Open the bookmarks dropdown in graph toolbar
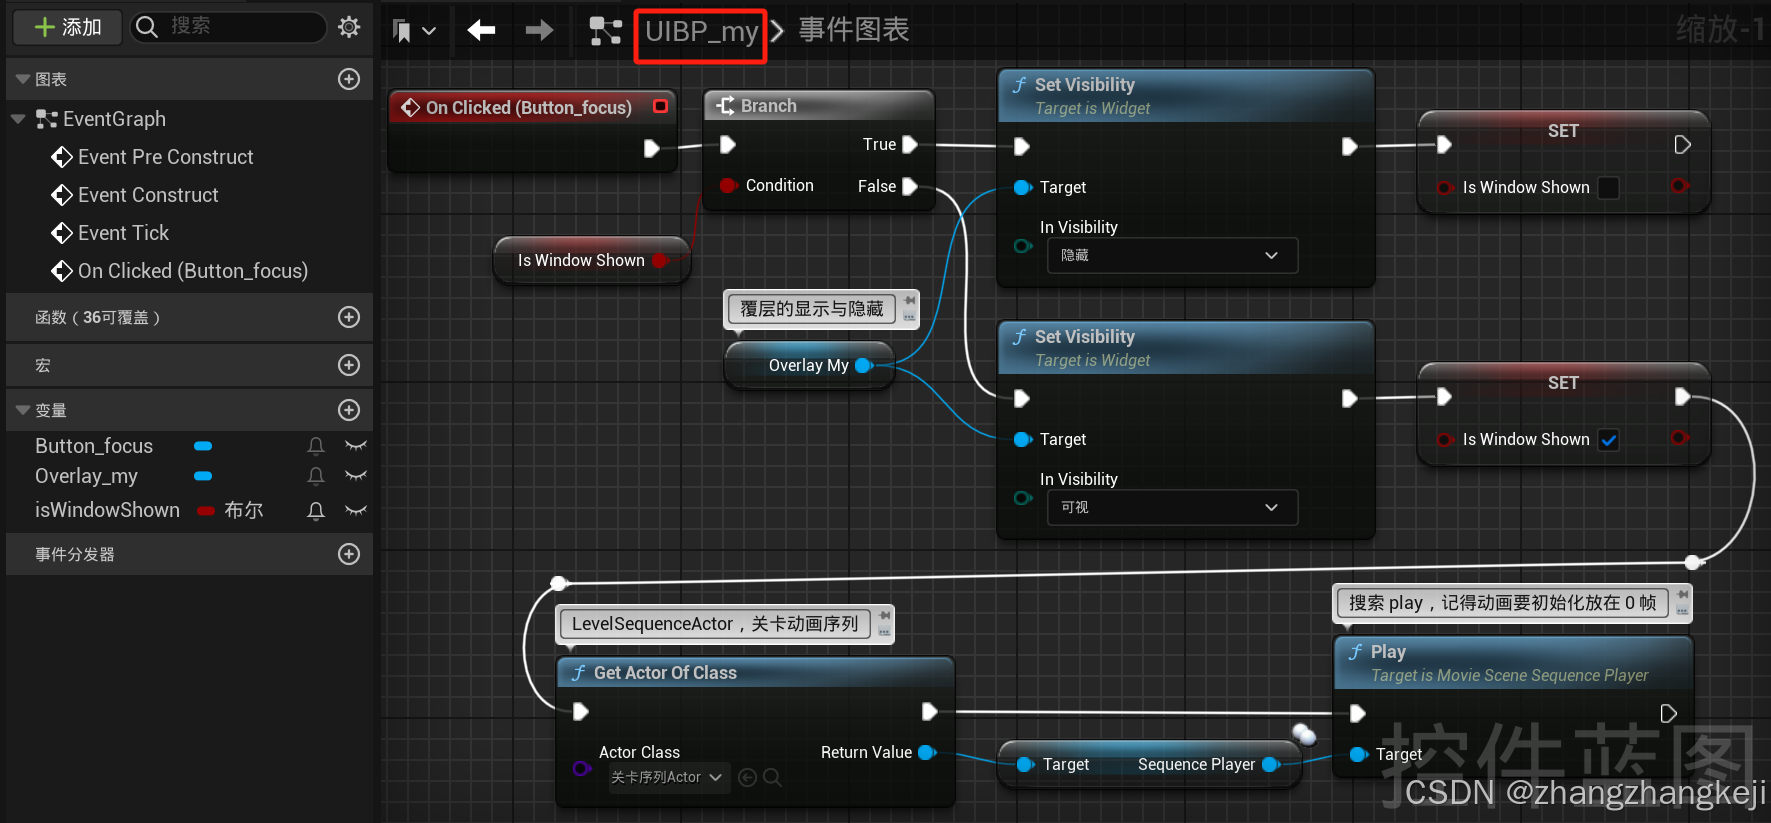Viewport: 1771px width, 823px height. 415,31
